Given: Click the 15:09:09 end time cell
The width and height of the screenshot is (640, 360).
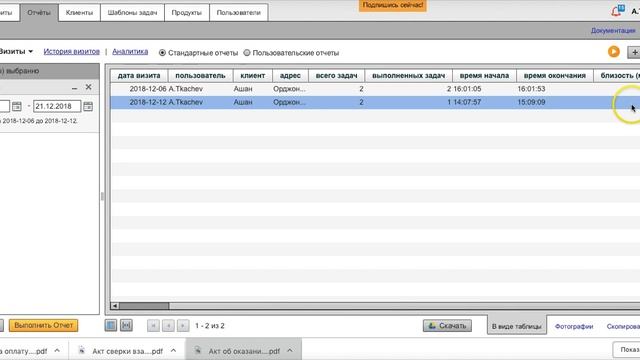Looking at the screenshot, I should coord(531,102).
